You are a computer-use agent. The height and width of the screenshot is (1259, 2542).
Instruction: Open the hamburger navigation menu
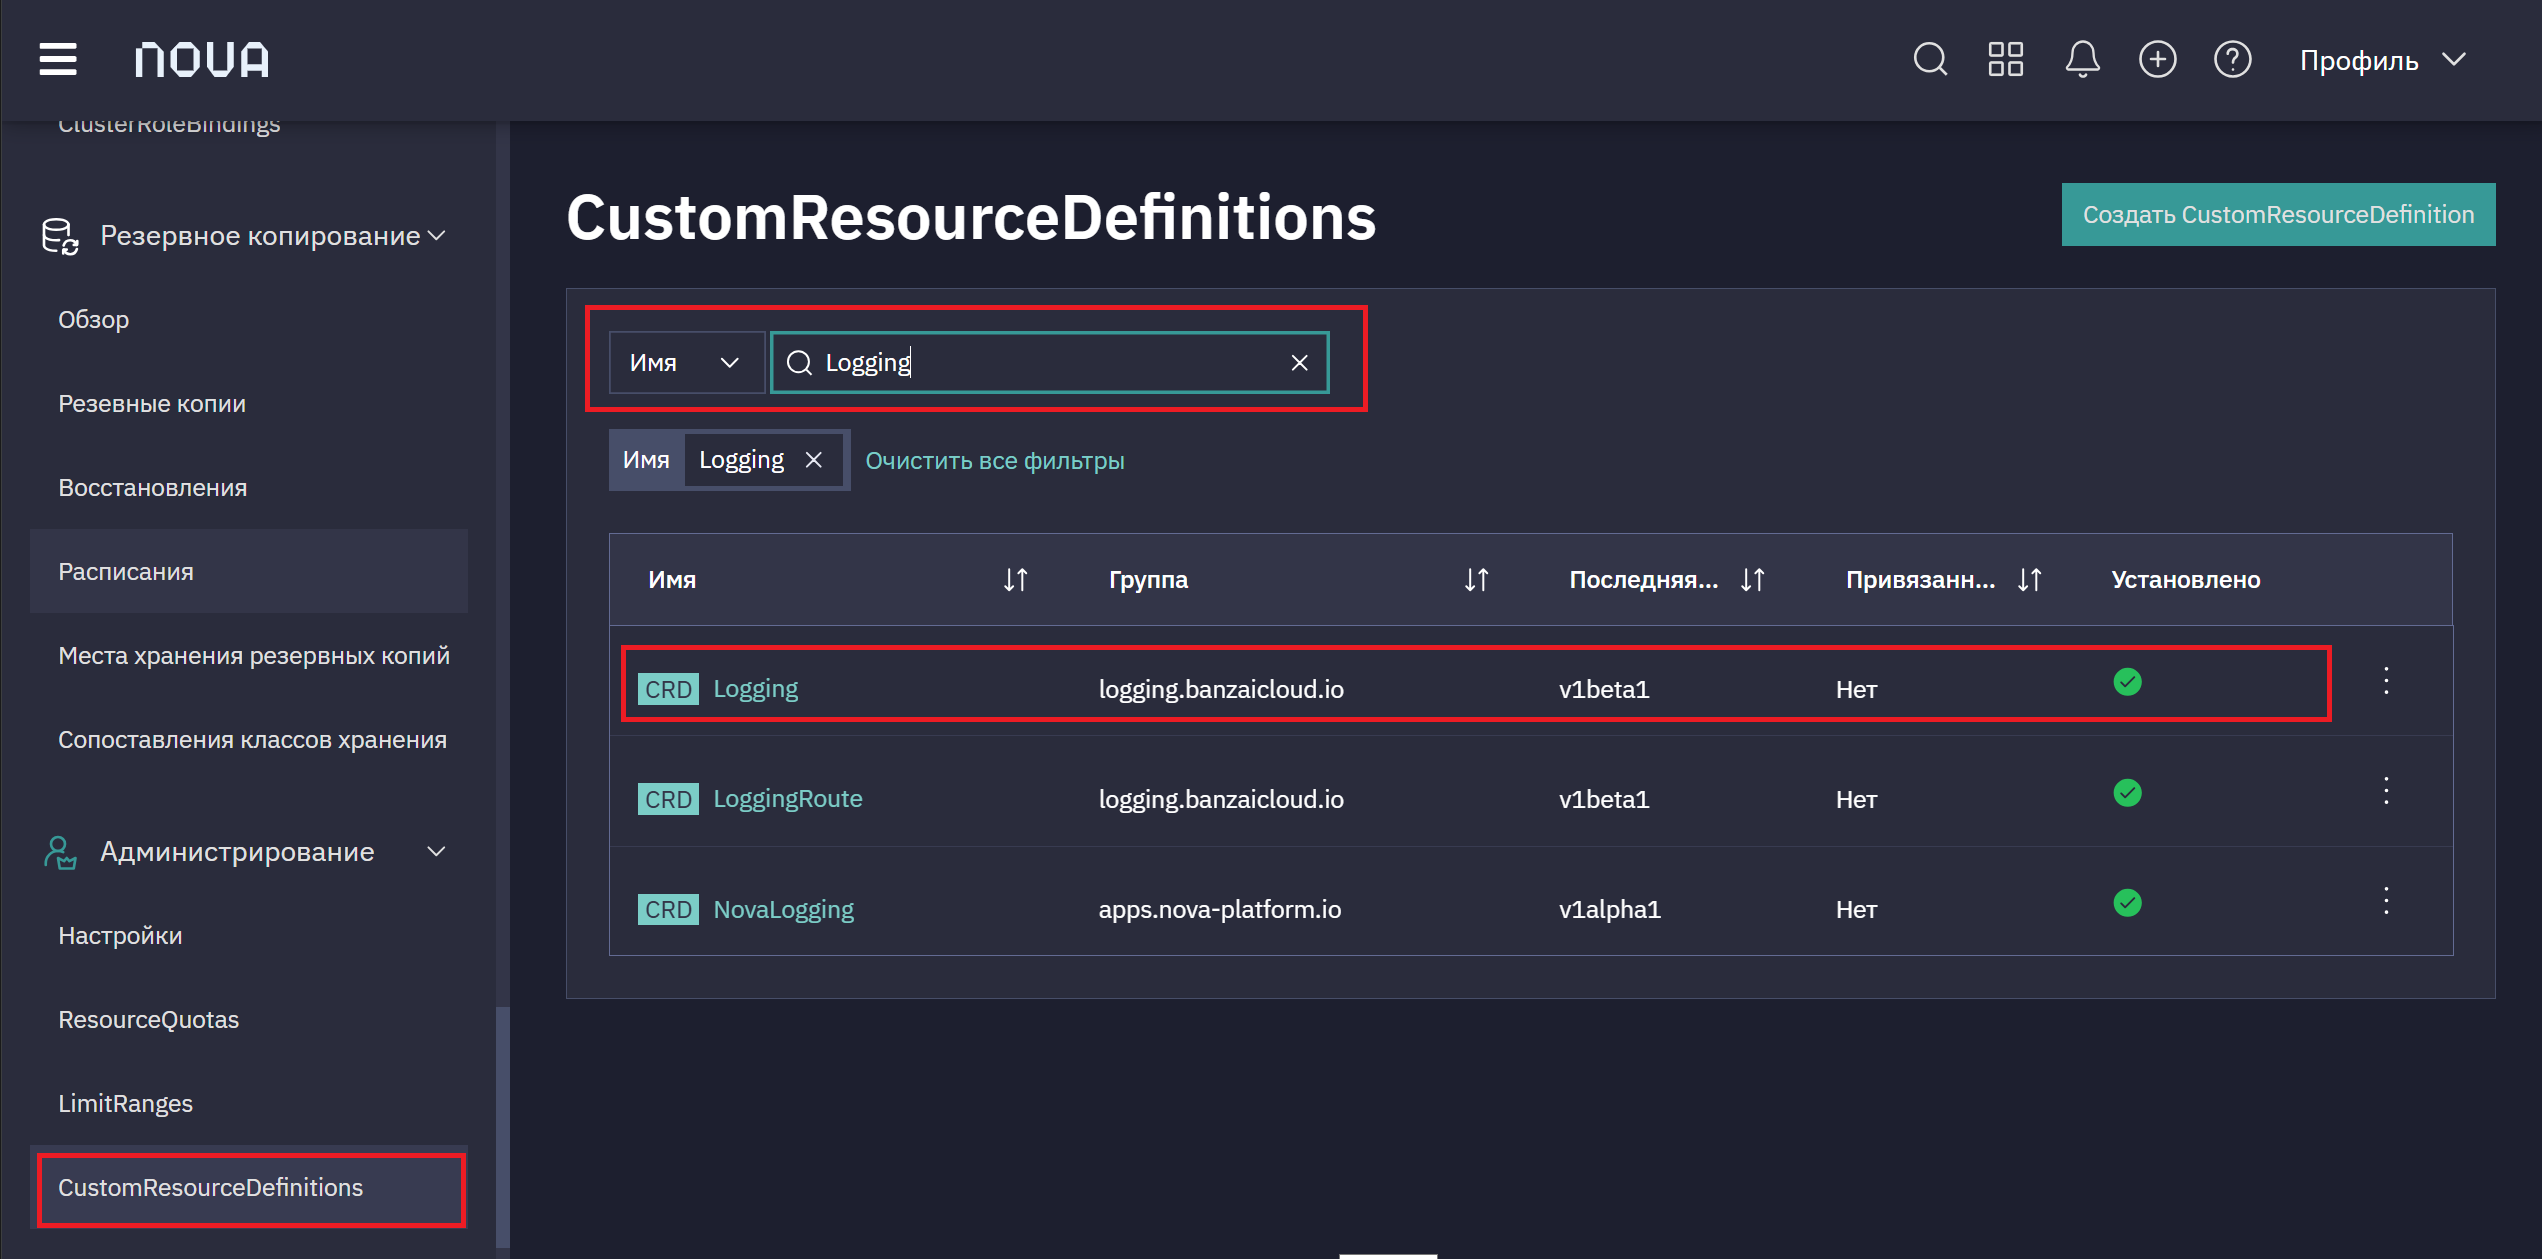58,60
